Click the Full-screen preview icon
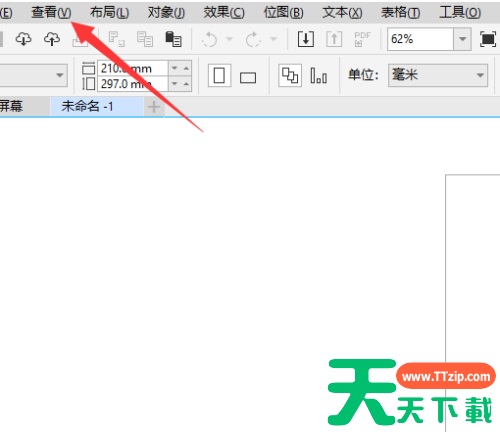This screenshot has width=500, height=432. point(488,39)
